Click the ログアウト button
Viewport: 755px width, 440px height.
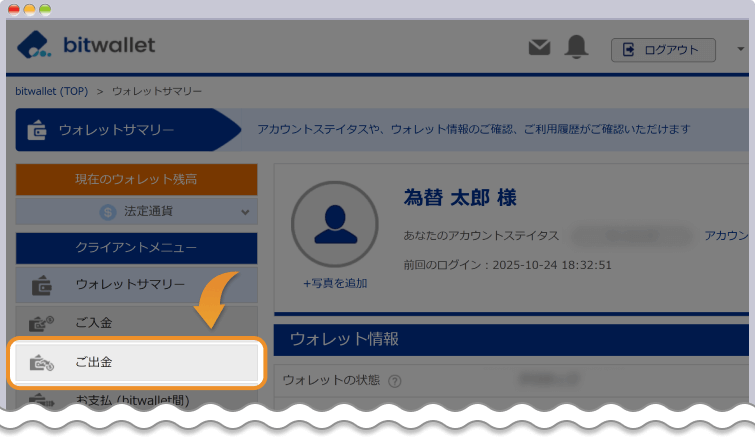(663, 50)
